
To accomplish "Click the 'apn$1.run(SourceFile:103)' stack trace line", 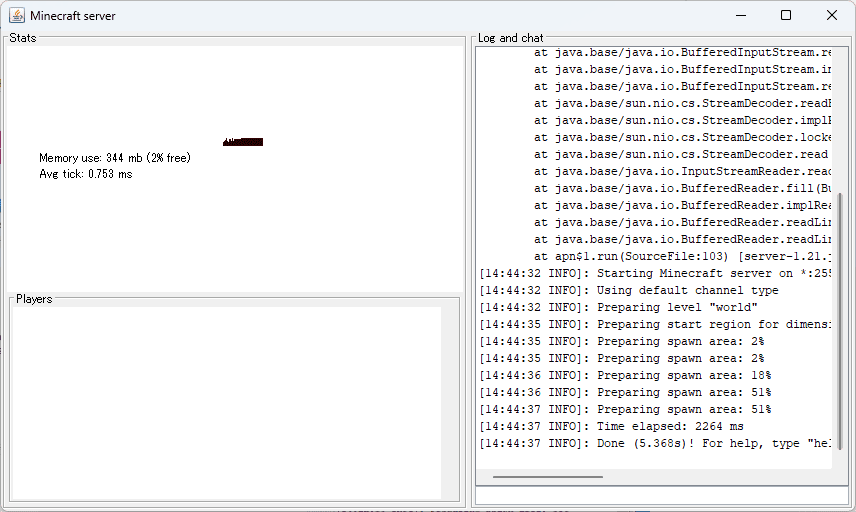I will click(682, 256).
